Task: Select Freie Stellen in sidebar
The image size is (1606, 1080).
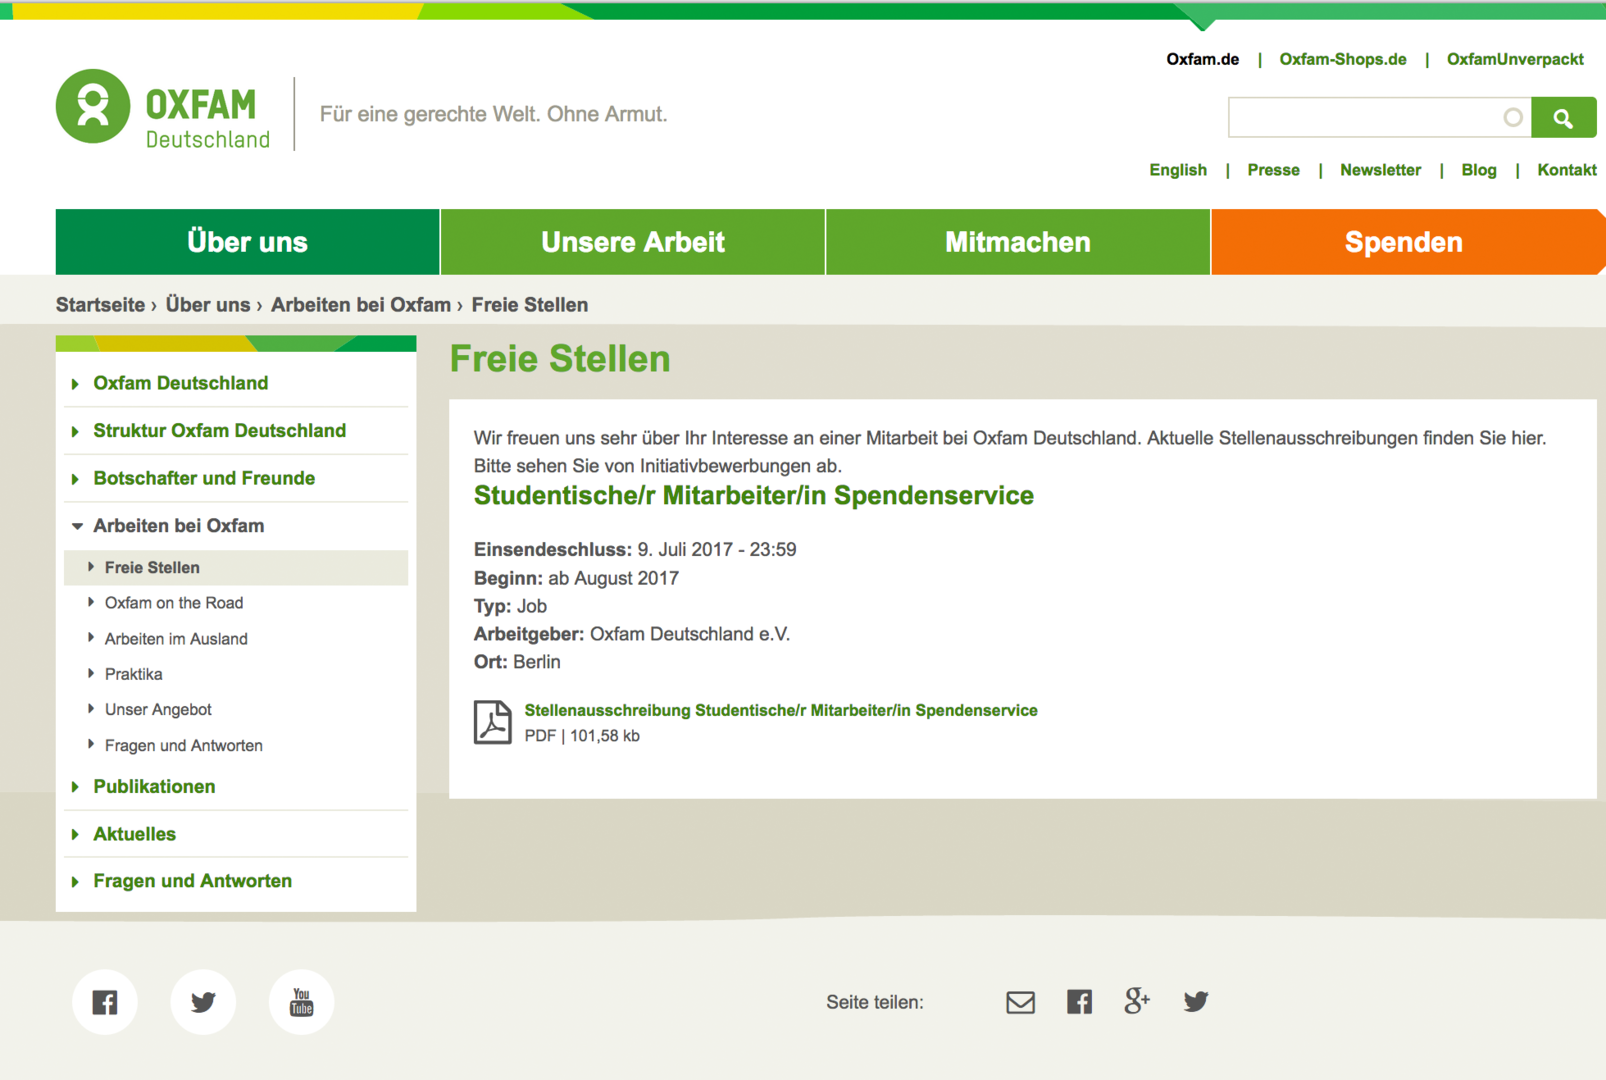Action: pos(236,568)
